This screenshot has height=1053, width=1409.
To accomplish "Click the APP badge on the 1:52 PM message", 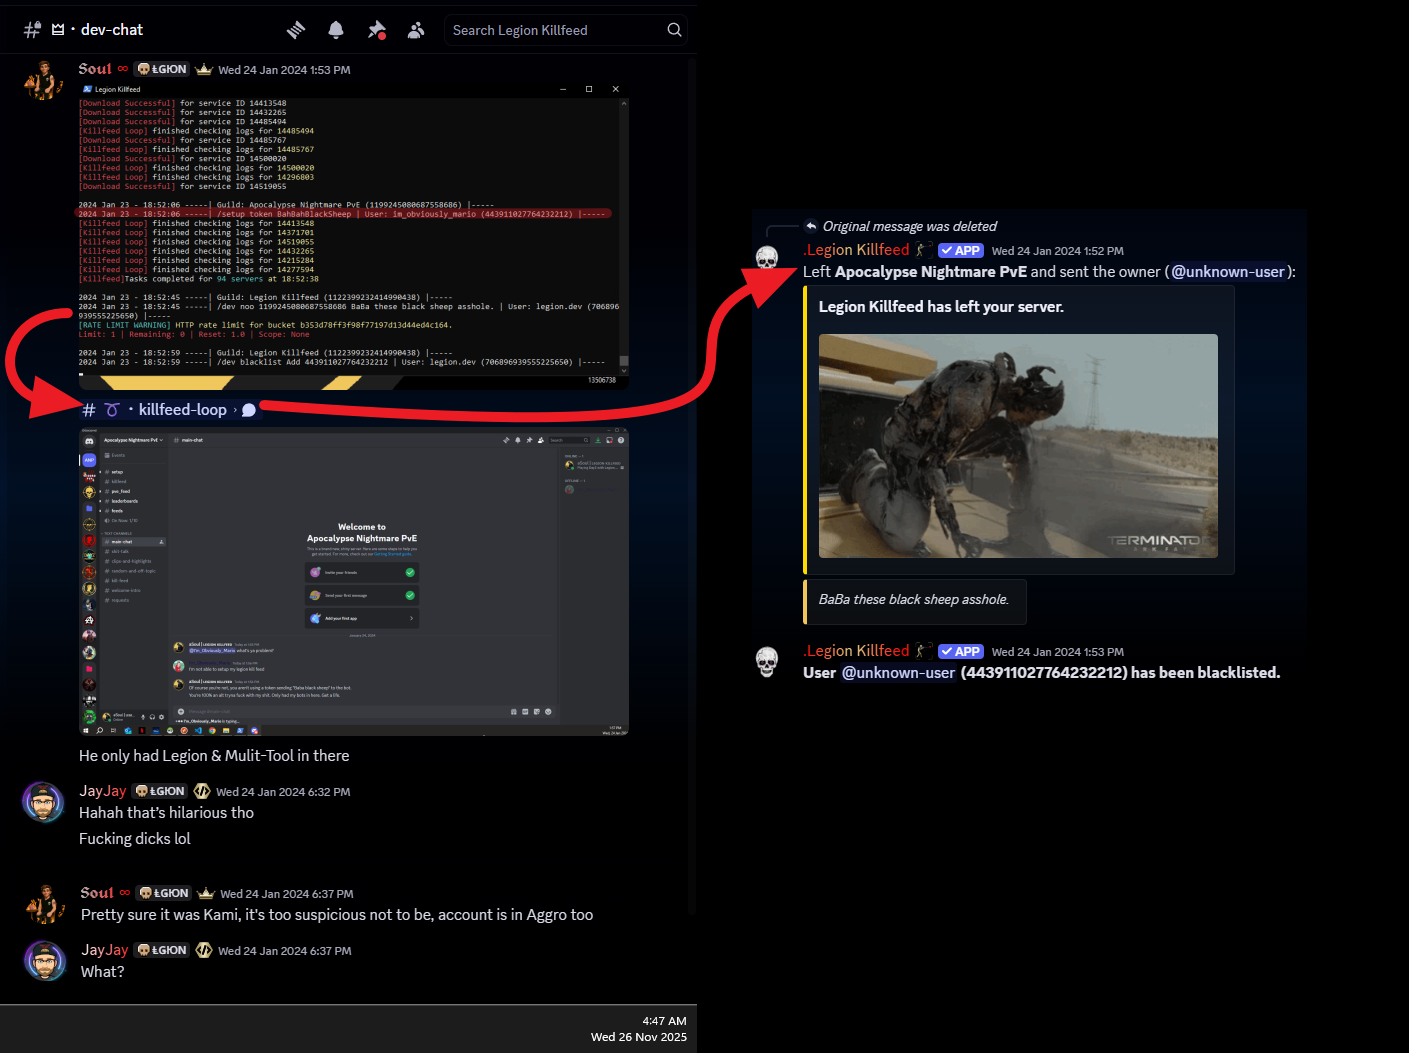I will click(x=961, y=251).
